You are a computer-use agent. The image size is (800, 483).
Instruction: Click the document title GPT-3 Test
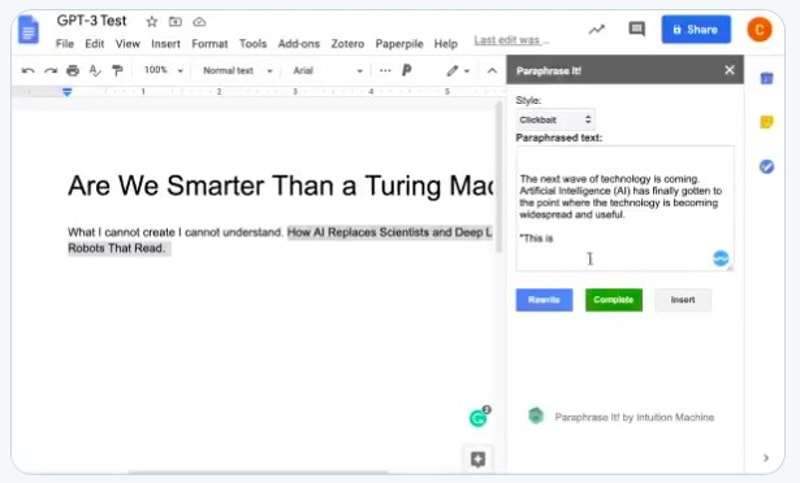(x=91, y=21)
